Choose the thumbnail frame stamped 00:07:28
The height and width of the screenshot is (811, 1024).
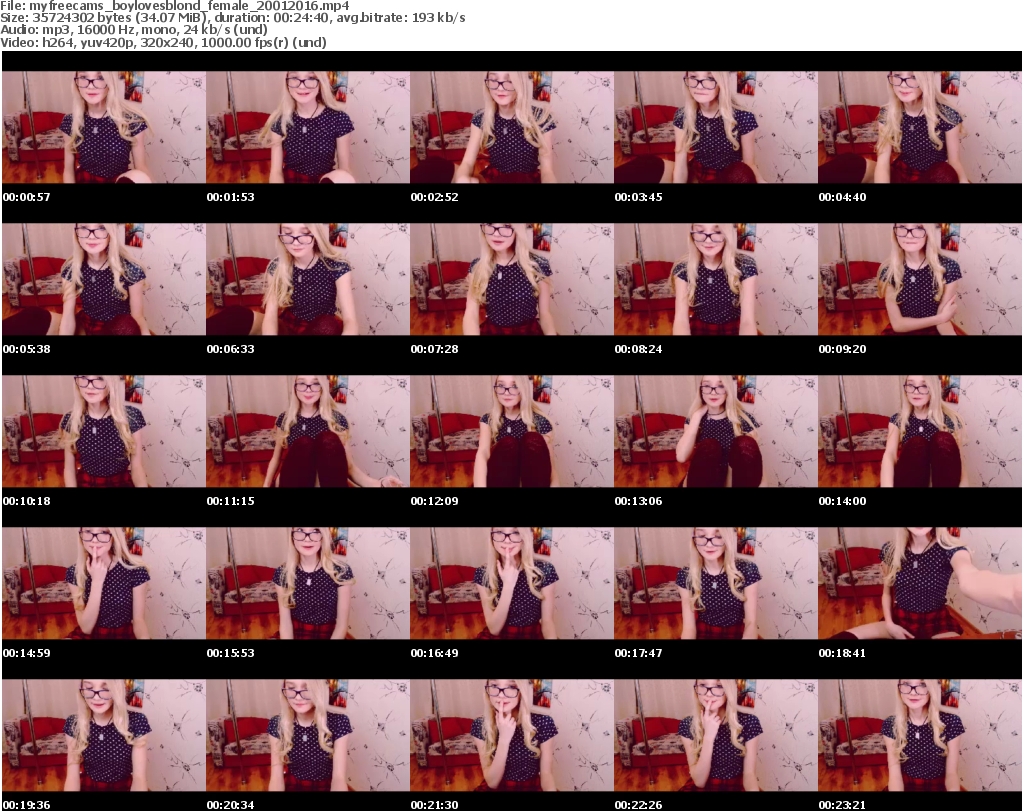512,279
